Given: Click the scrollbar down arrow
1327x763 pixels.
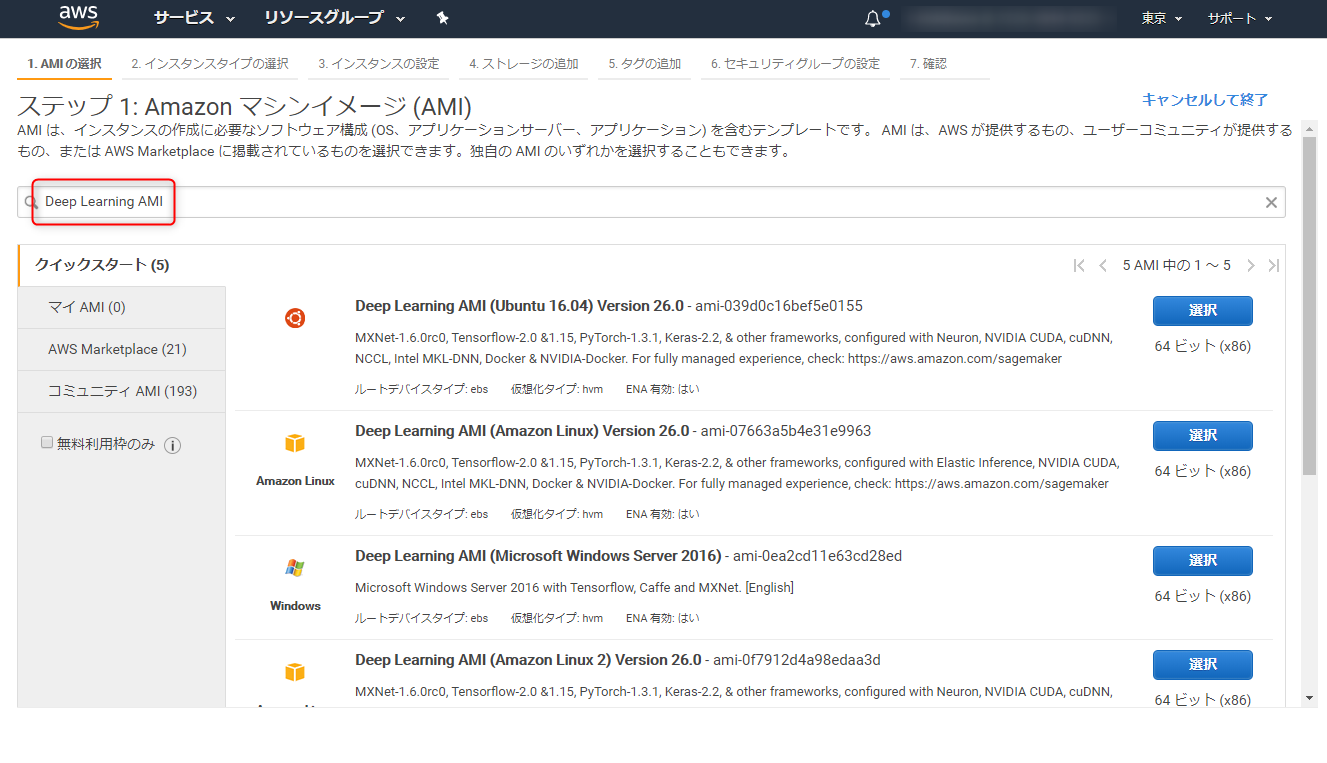Looking at the screenshot, I should click(1309, 697).
